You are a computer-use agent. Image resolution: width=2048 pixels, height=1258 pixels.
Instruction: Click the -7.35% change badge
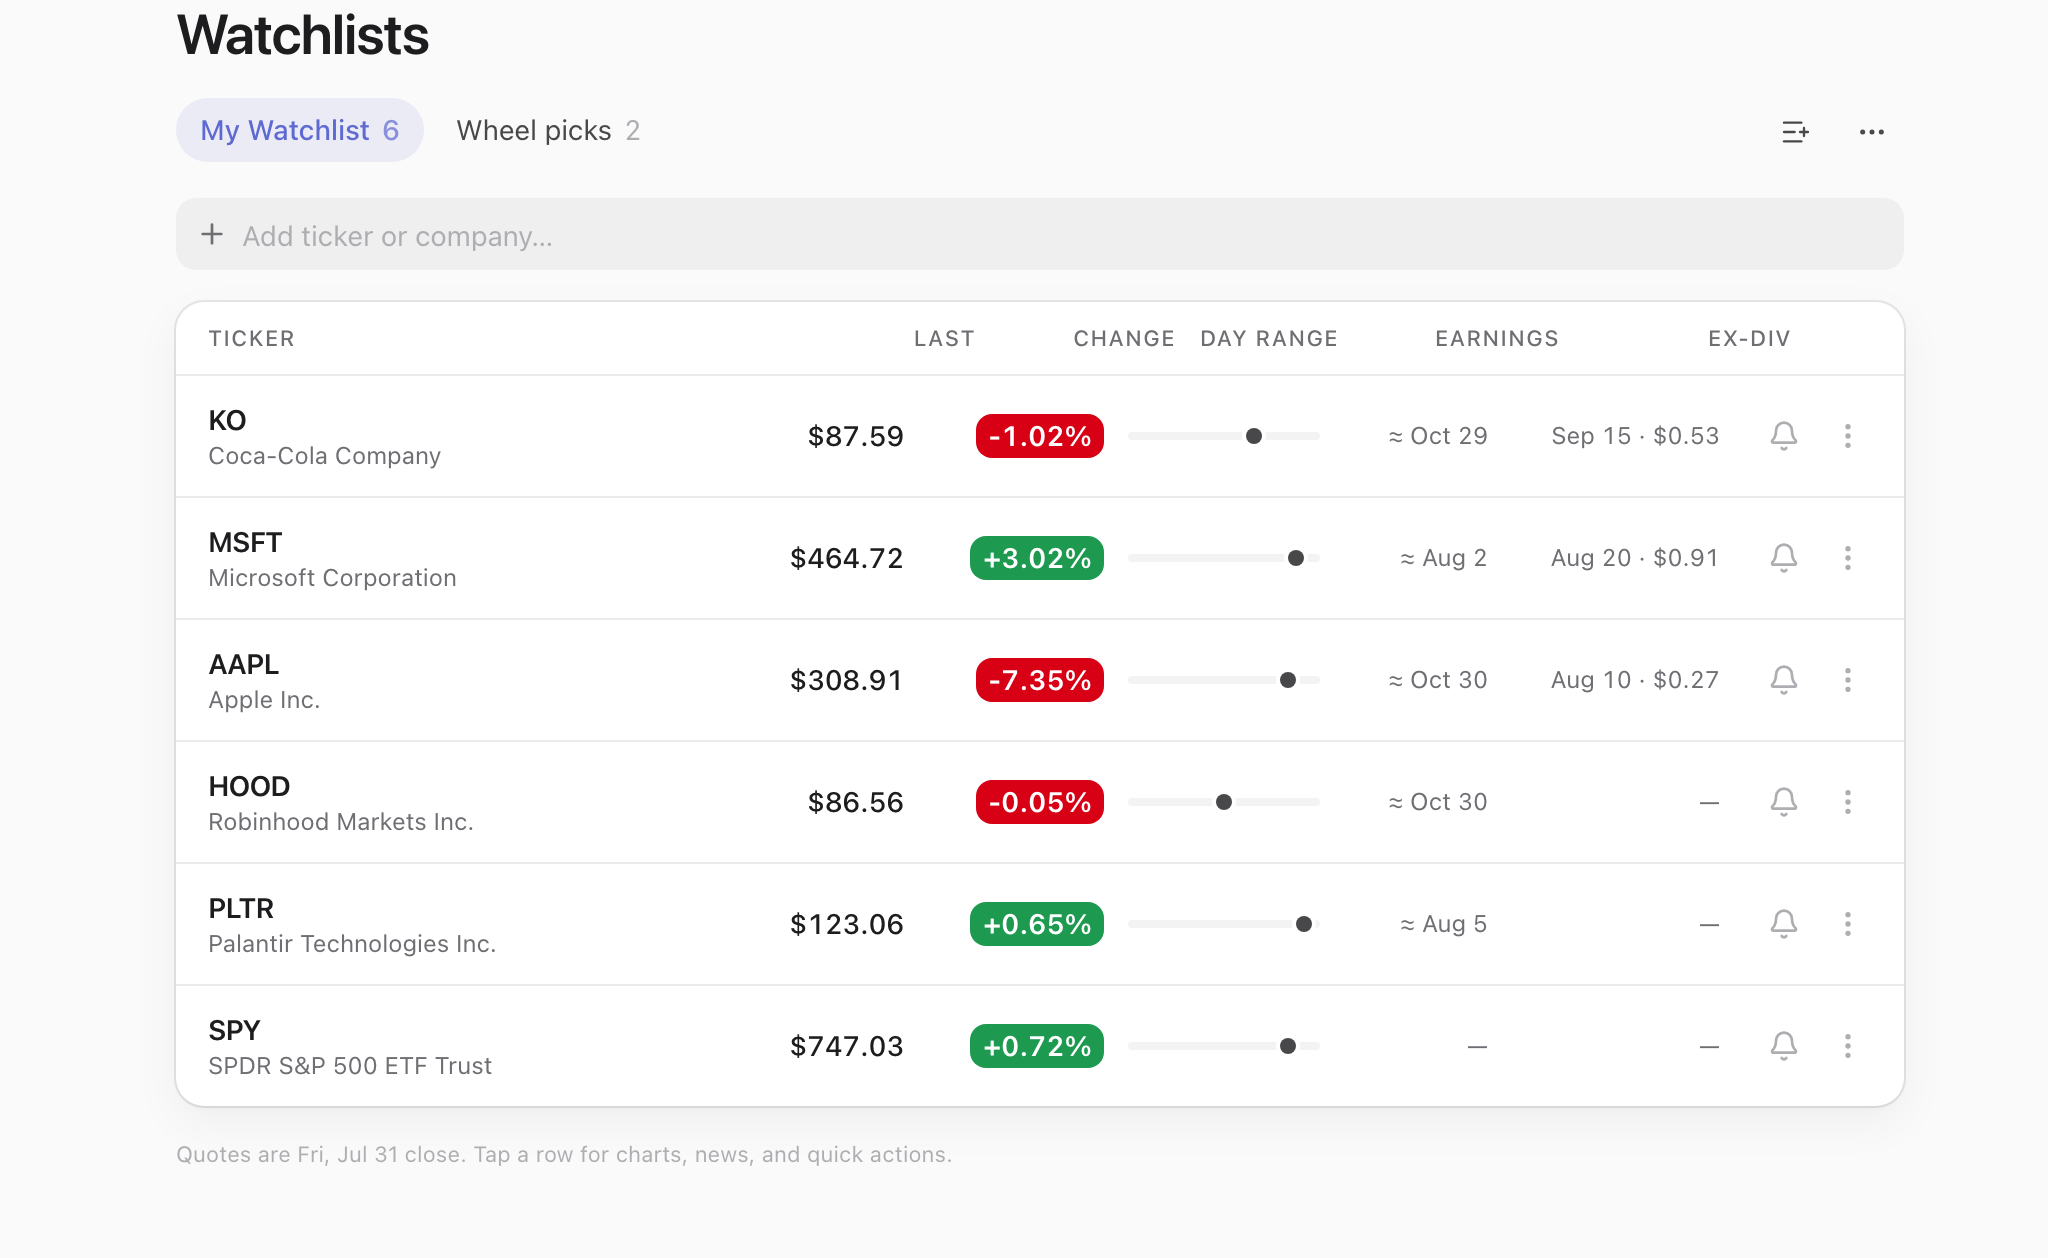click(1040, 680)
